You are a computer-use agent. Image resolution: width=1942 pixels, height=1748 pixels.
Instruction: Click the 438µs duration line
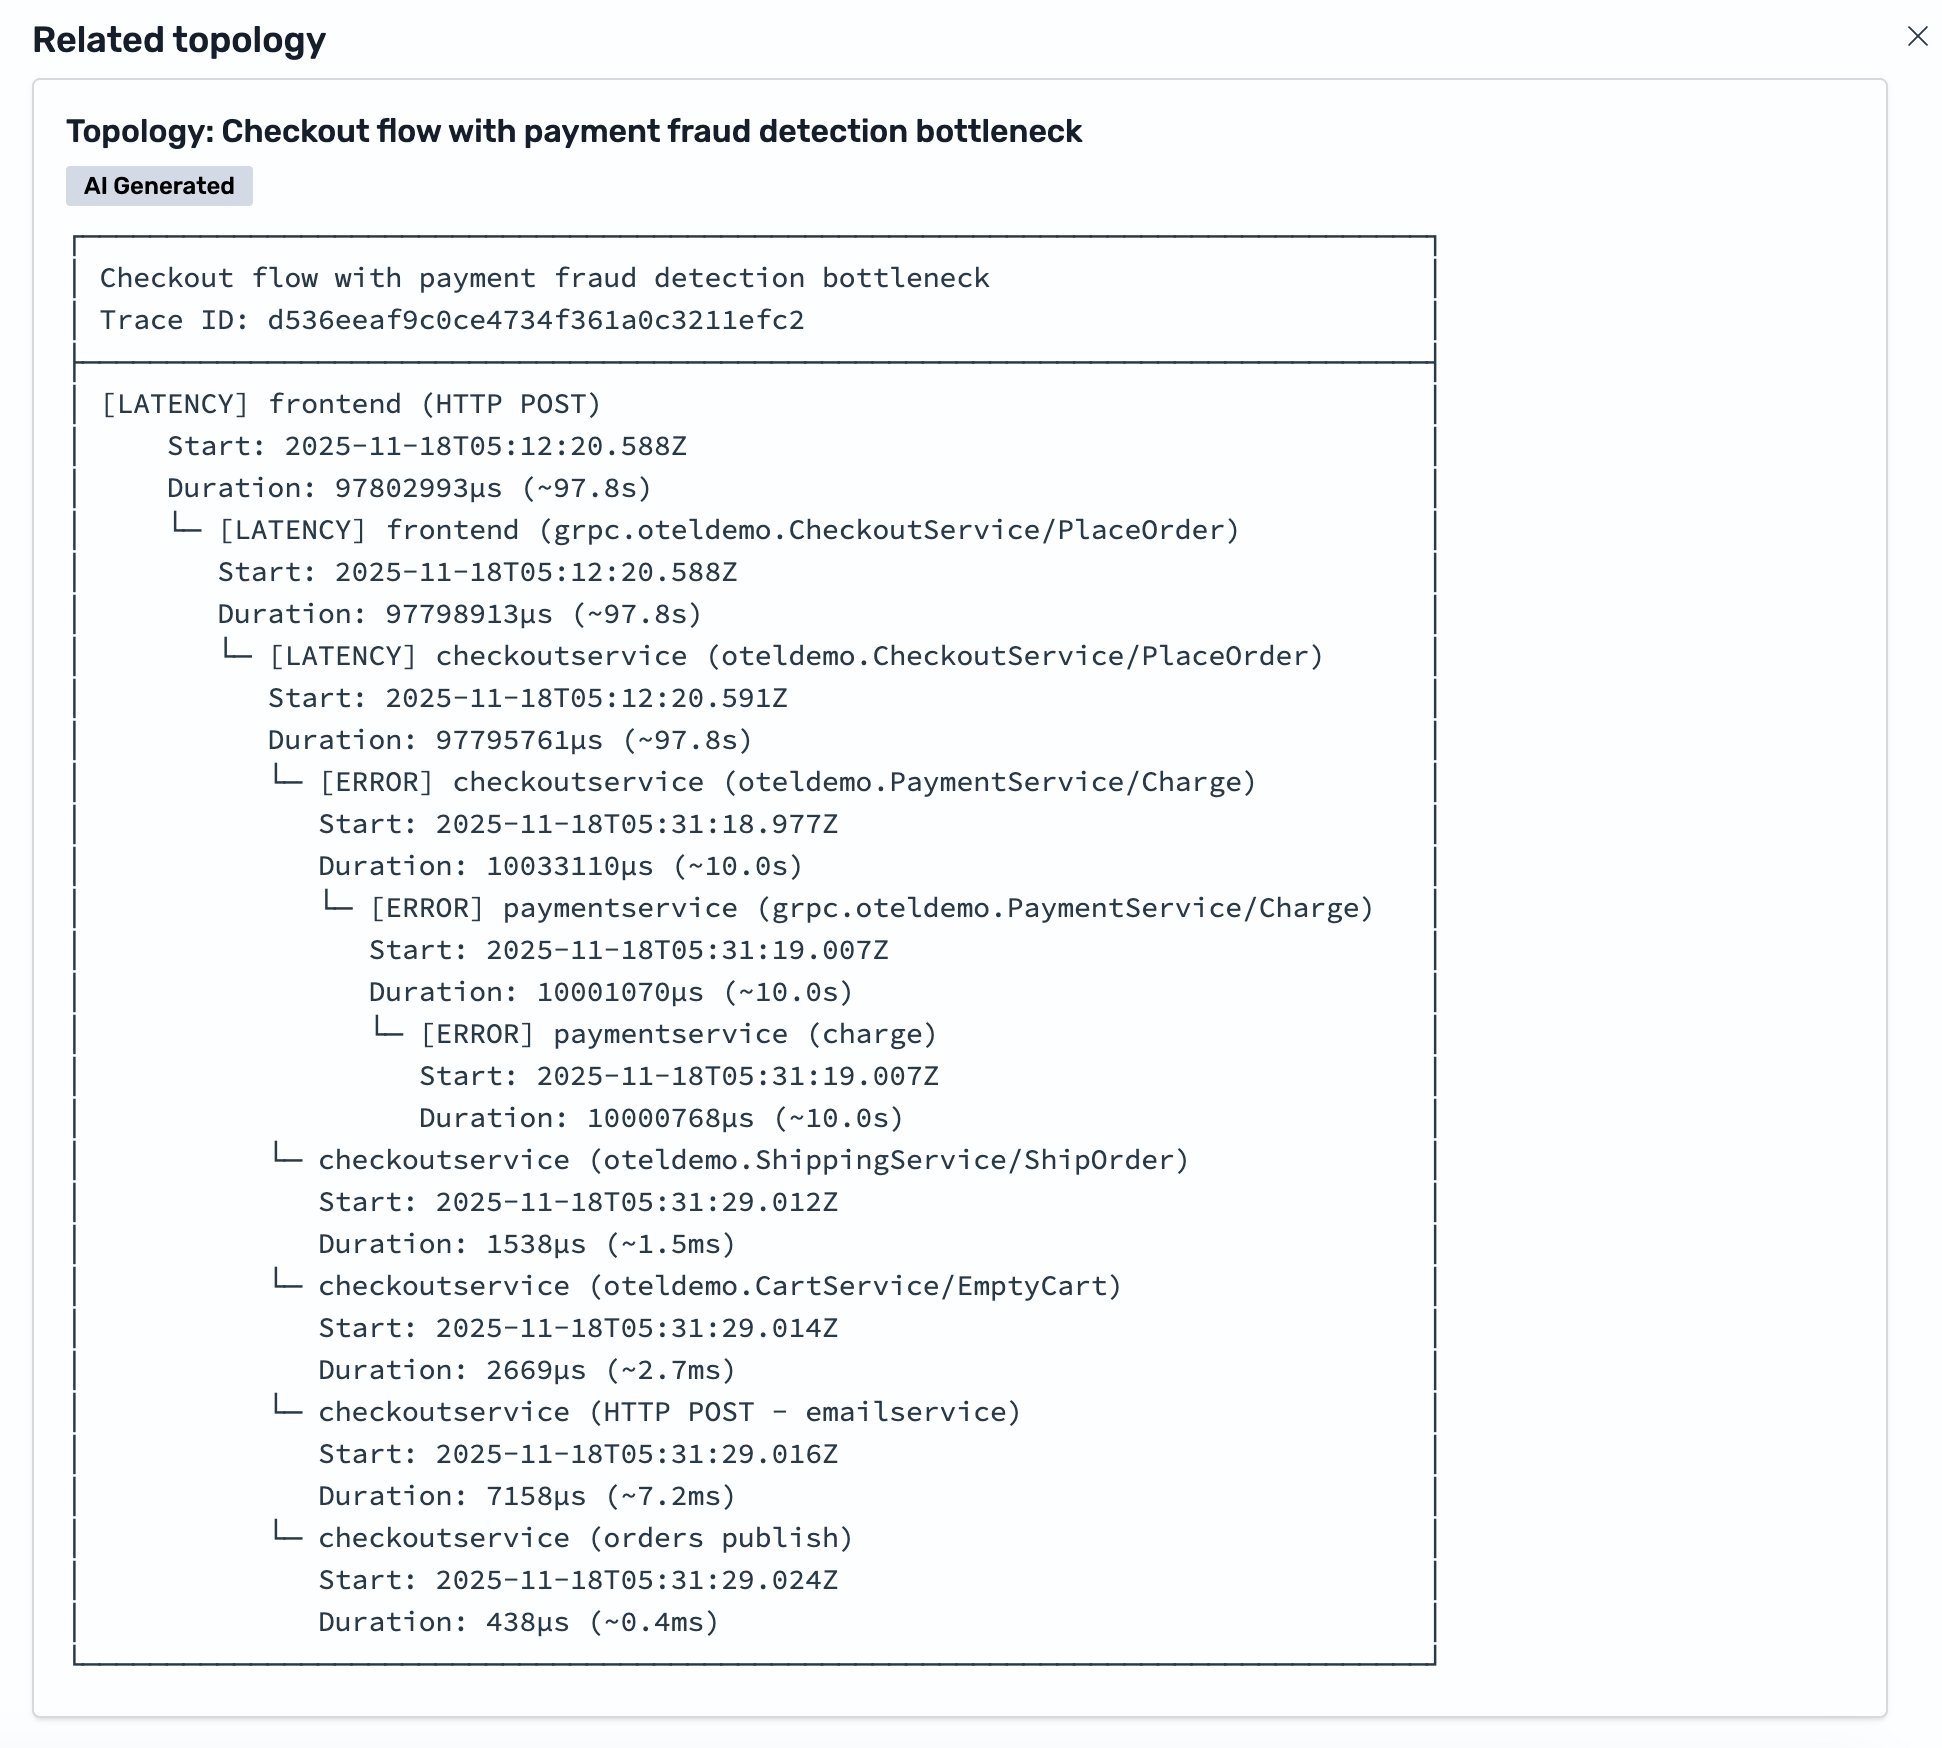pyautogui.click(x=518, y=1622)
